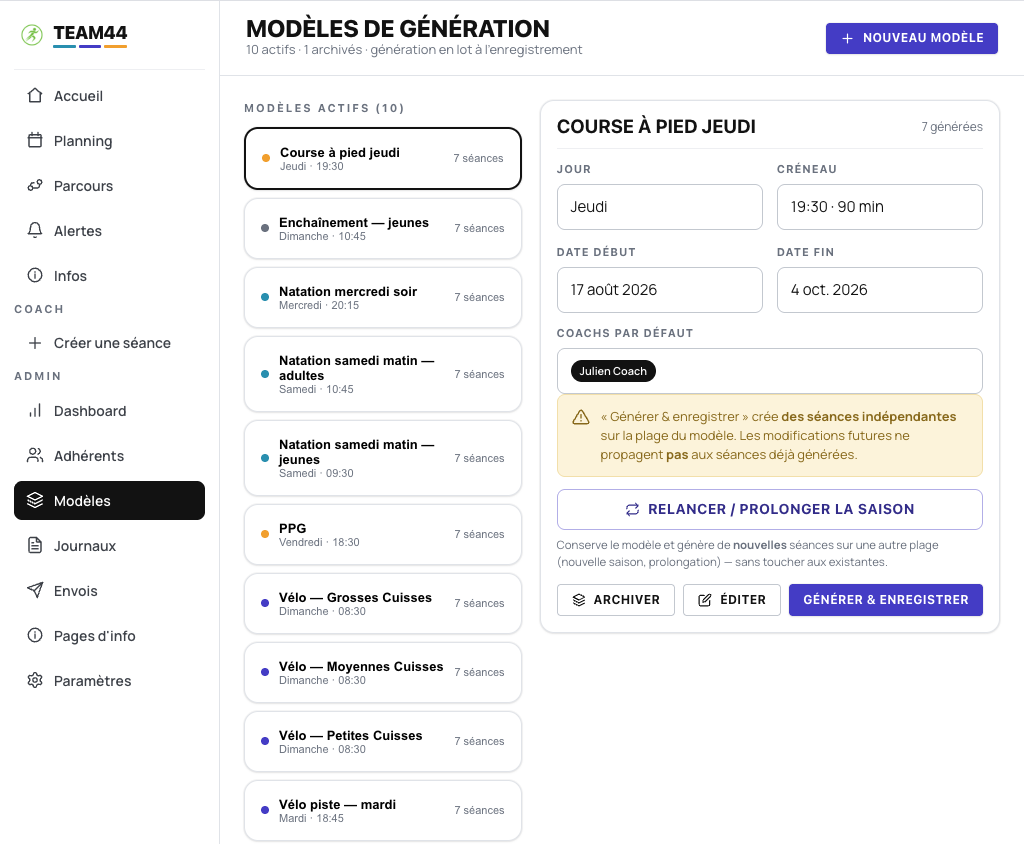The image size is (1024, 844).
Task: Open Paramètres settings page
Action: pos(109,681)
